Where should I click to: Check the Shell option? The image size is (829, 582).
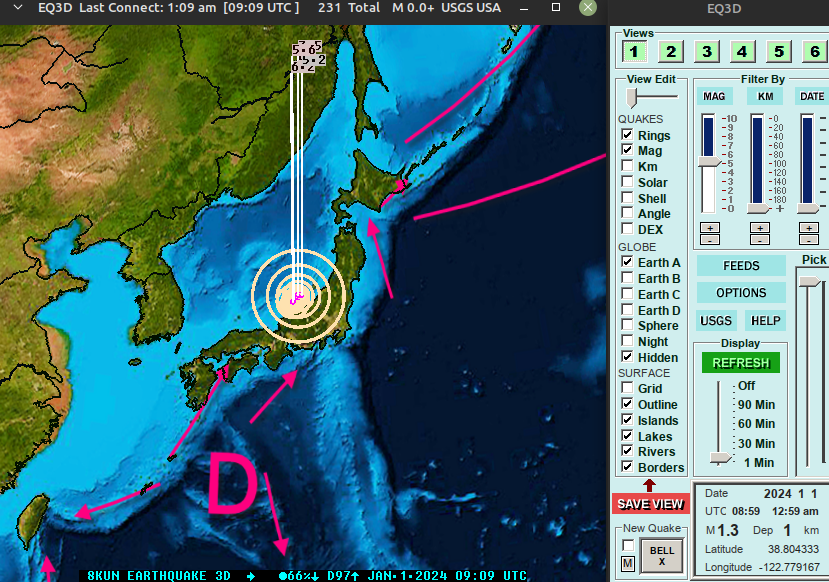point(627,198)
